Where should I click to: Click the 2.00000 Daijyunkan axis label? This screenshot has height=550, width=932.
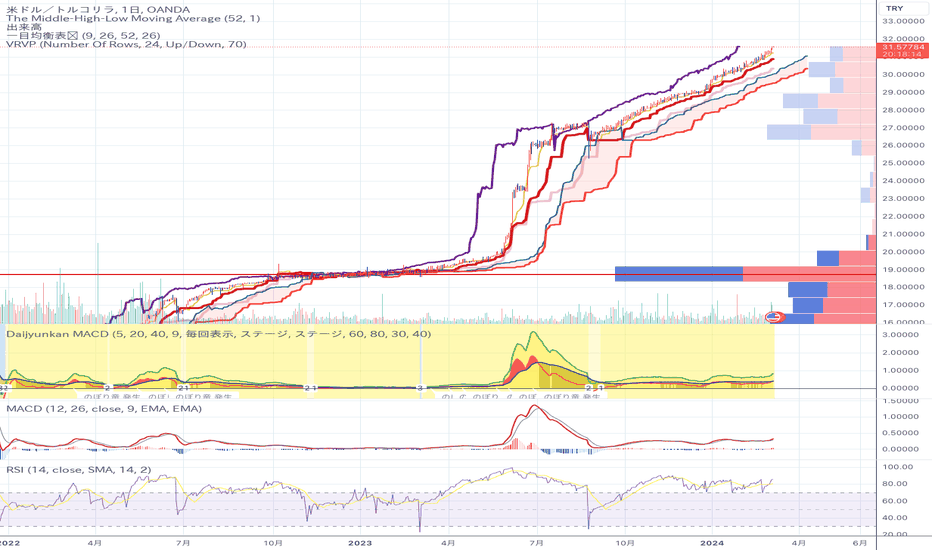900,353
